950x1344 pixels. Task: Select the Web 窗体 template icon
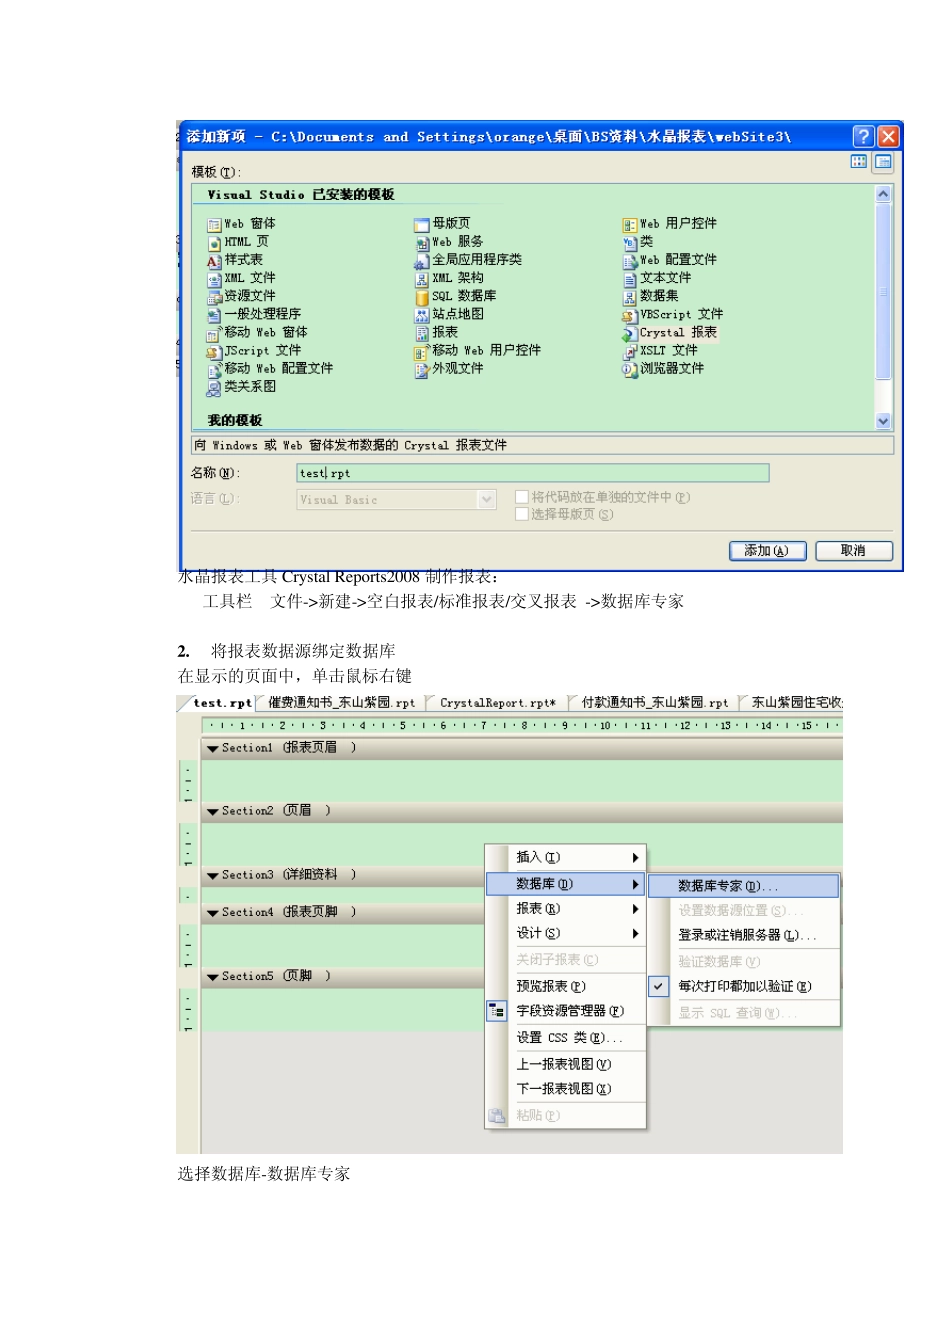[x=214, y=225]
